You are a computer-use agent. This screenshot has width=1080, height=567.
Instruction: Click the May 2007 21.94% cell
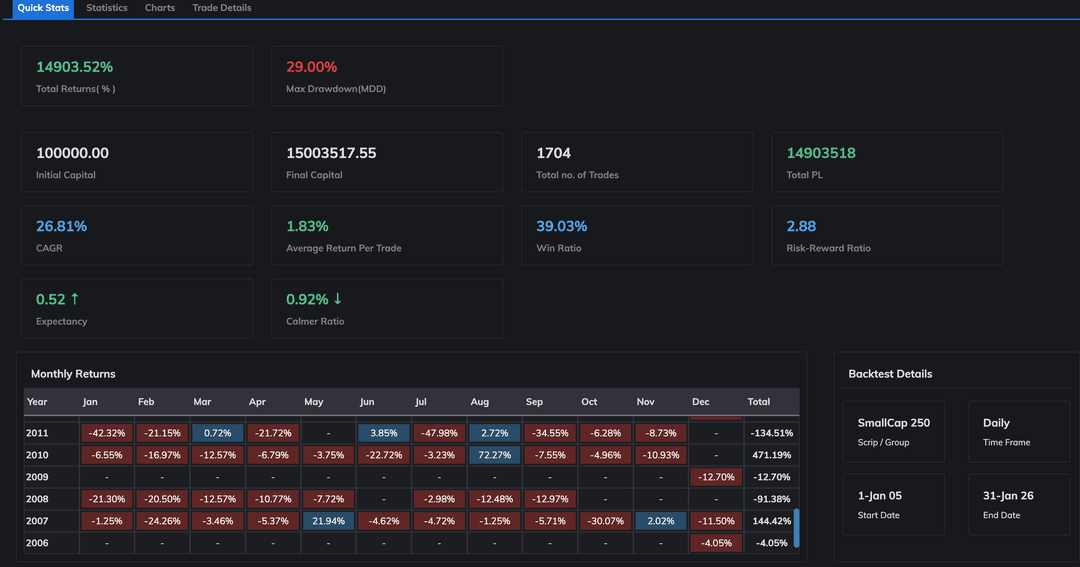[x=328, y=521]
